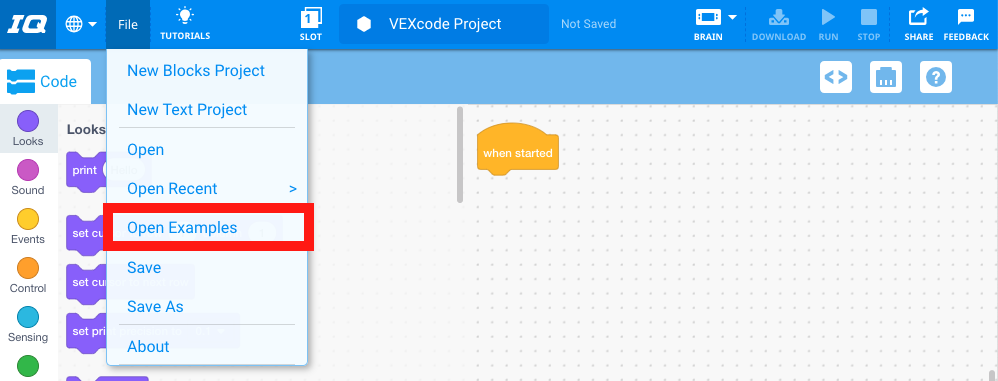The image size is (998, 381).
Task: Show the code viewer angle-brackets icon
Action: click(x=836, y=77)
